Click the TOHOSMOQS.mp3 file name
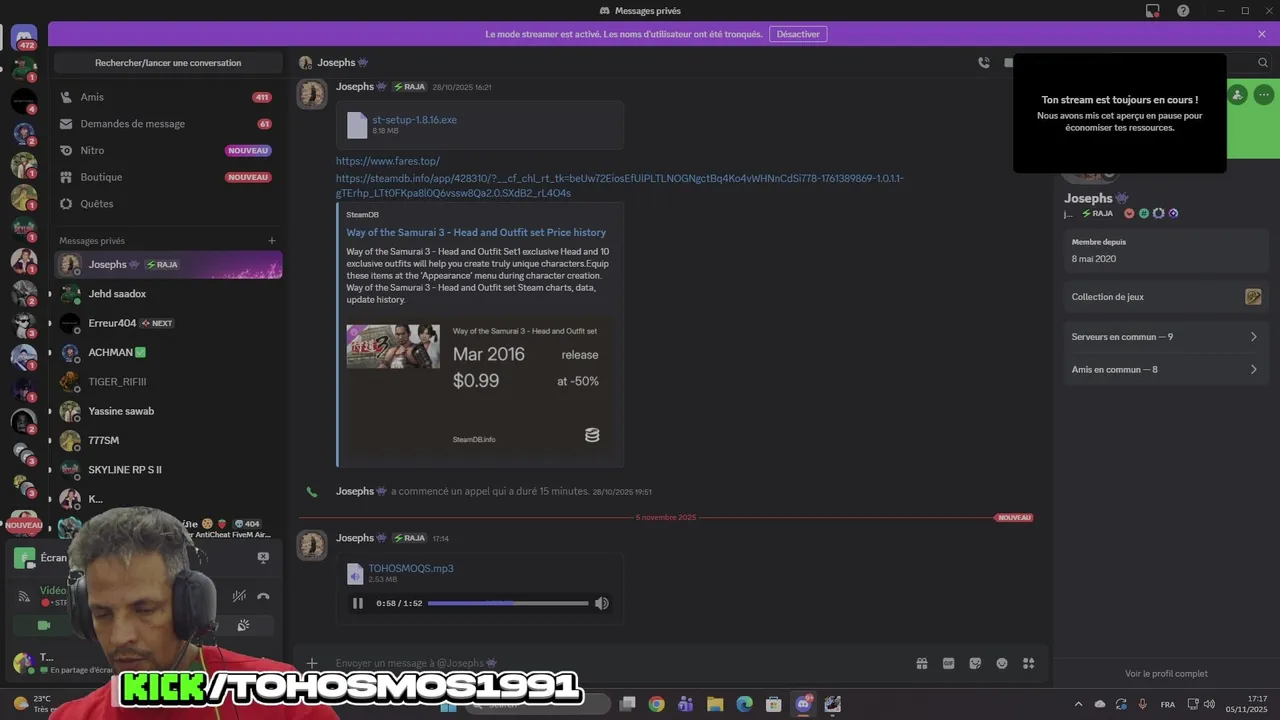1280x720 pixels. [x=411, y=568]
